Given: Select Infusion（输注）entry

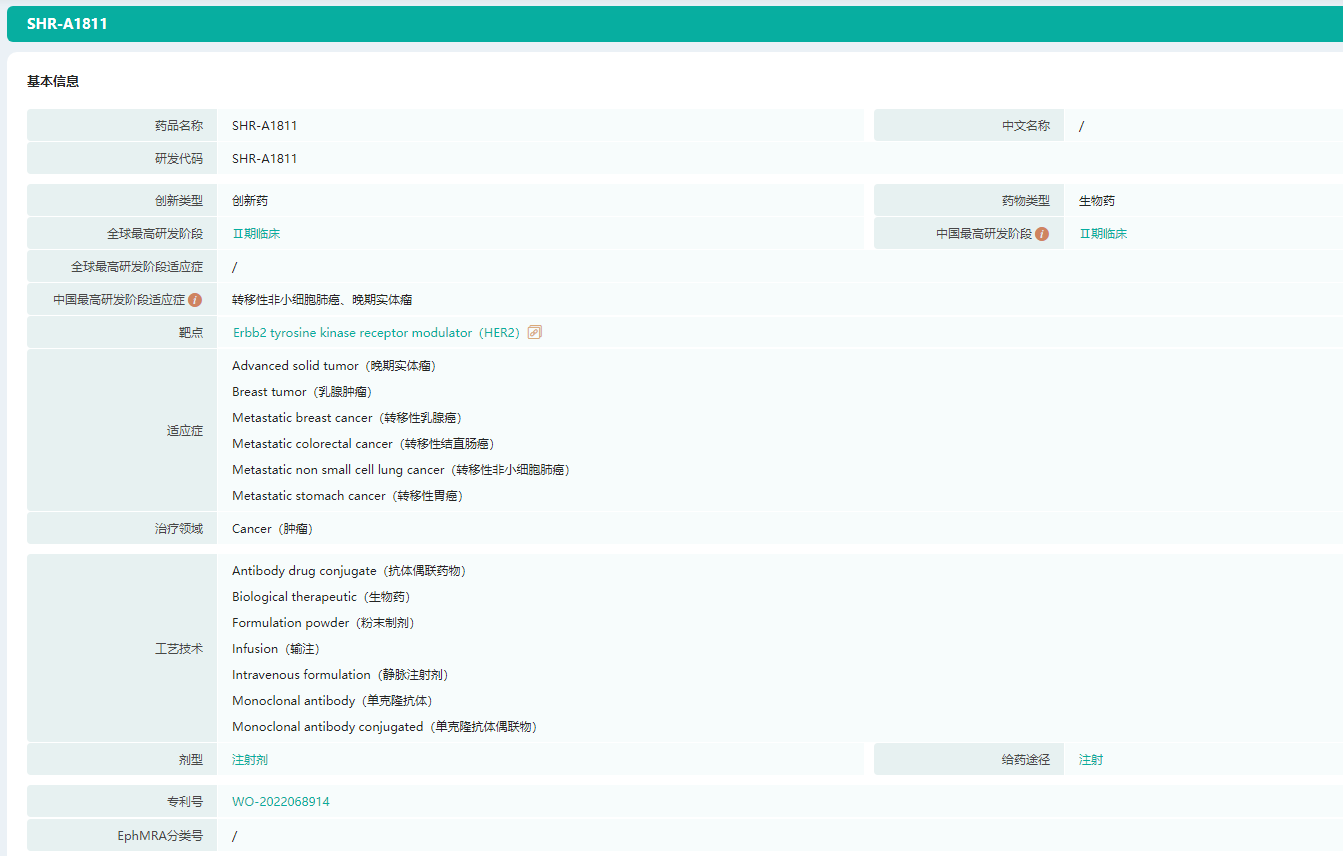Looking at the screenshot, I should tap(276, 649).
